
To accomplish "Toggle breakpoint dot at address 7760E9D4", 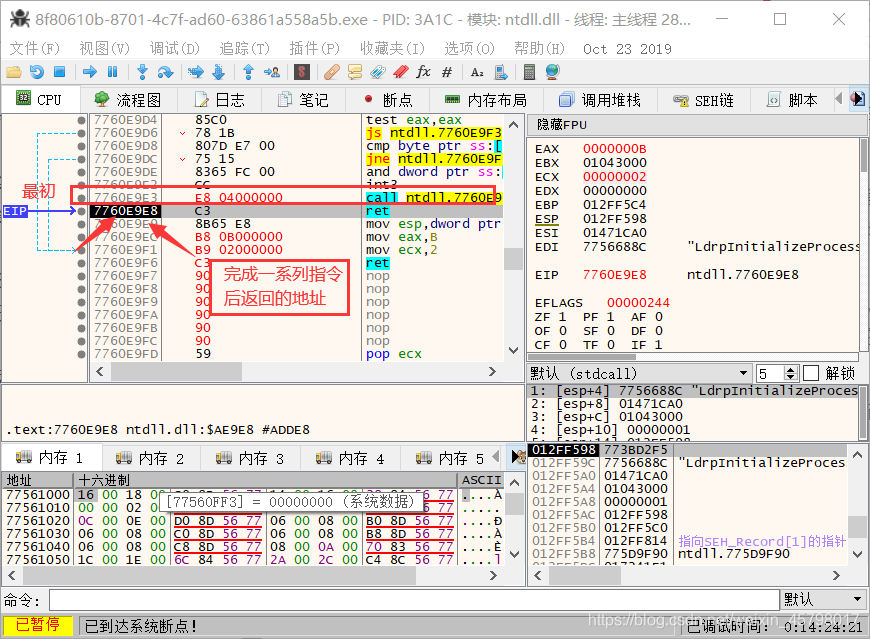I will pos(82,120).
